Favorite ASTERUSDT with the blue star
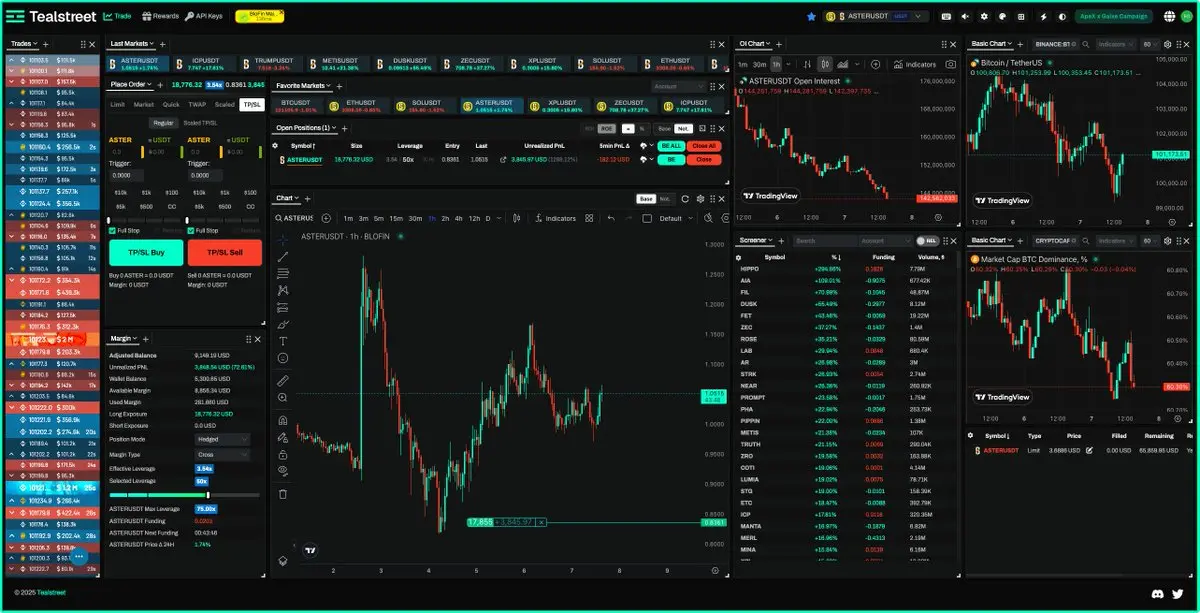 pos(811,16)
